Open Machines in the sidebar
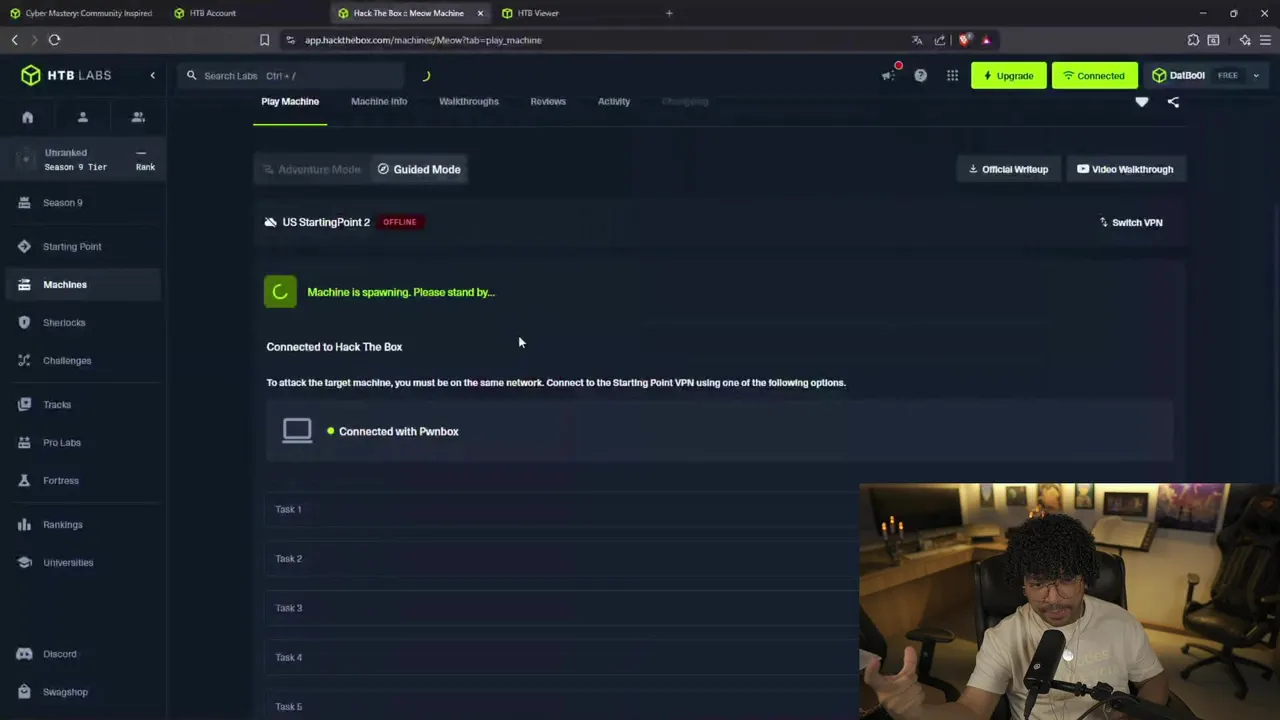This screenshot has width=1280, height=720. point(83,284)
